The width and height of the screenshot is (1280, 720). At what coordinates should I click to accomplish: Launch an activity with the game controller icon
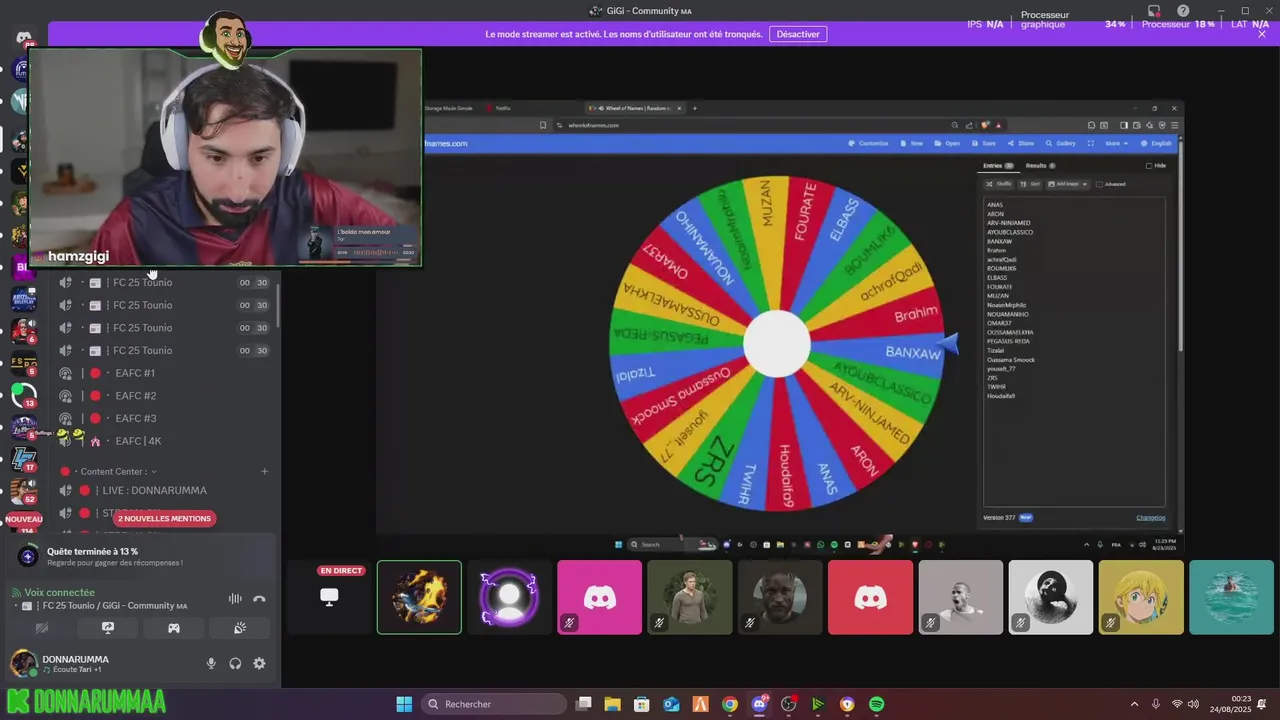pos(174,628)
